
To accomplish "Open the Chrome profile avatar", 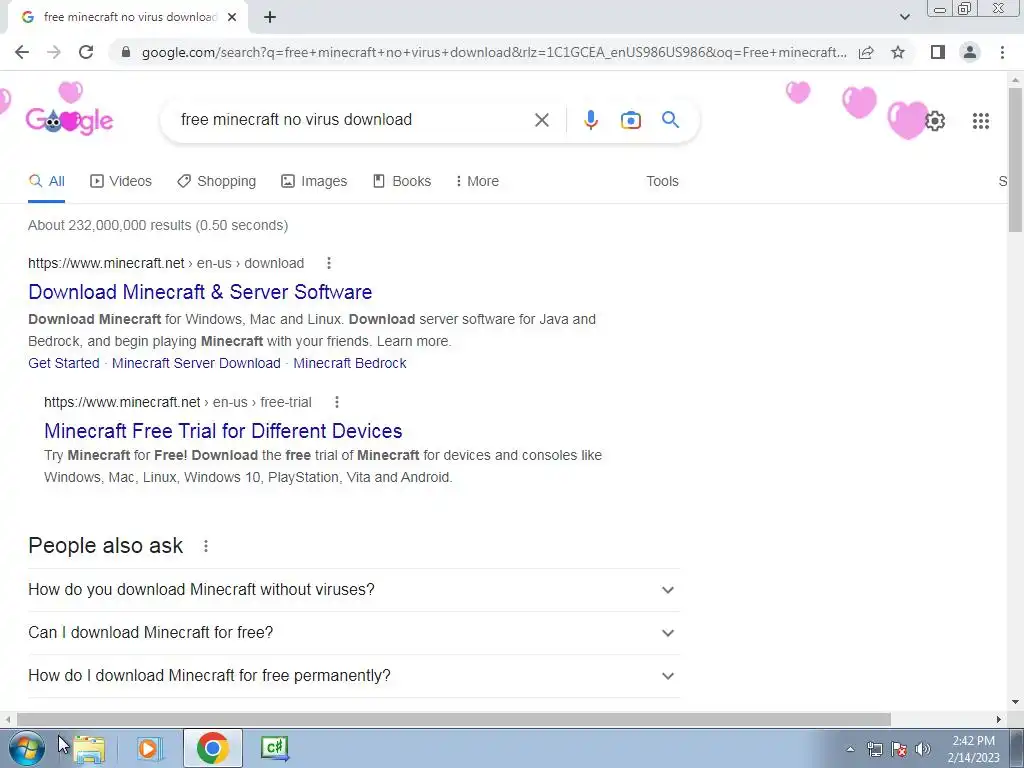I will point(970,52).
